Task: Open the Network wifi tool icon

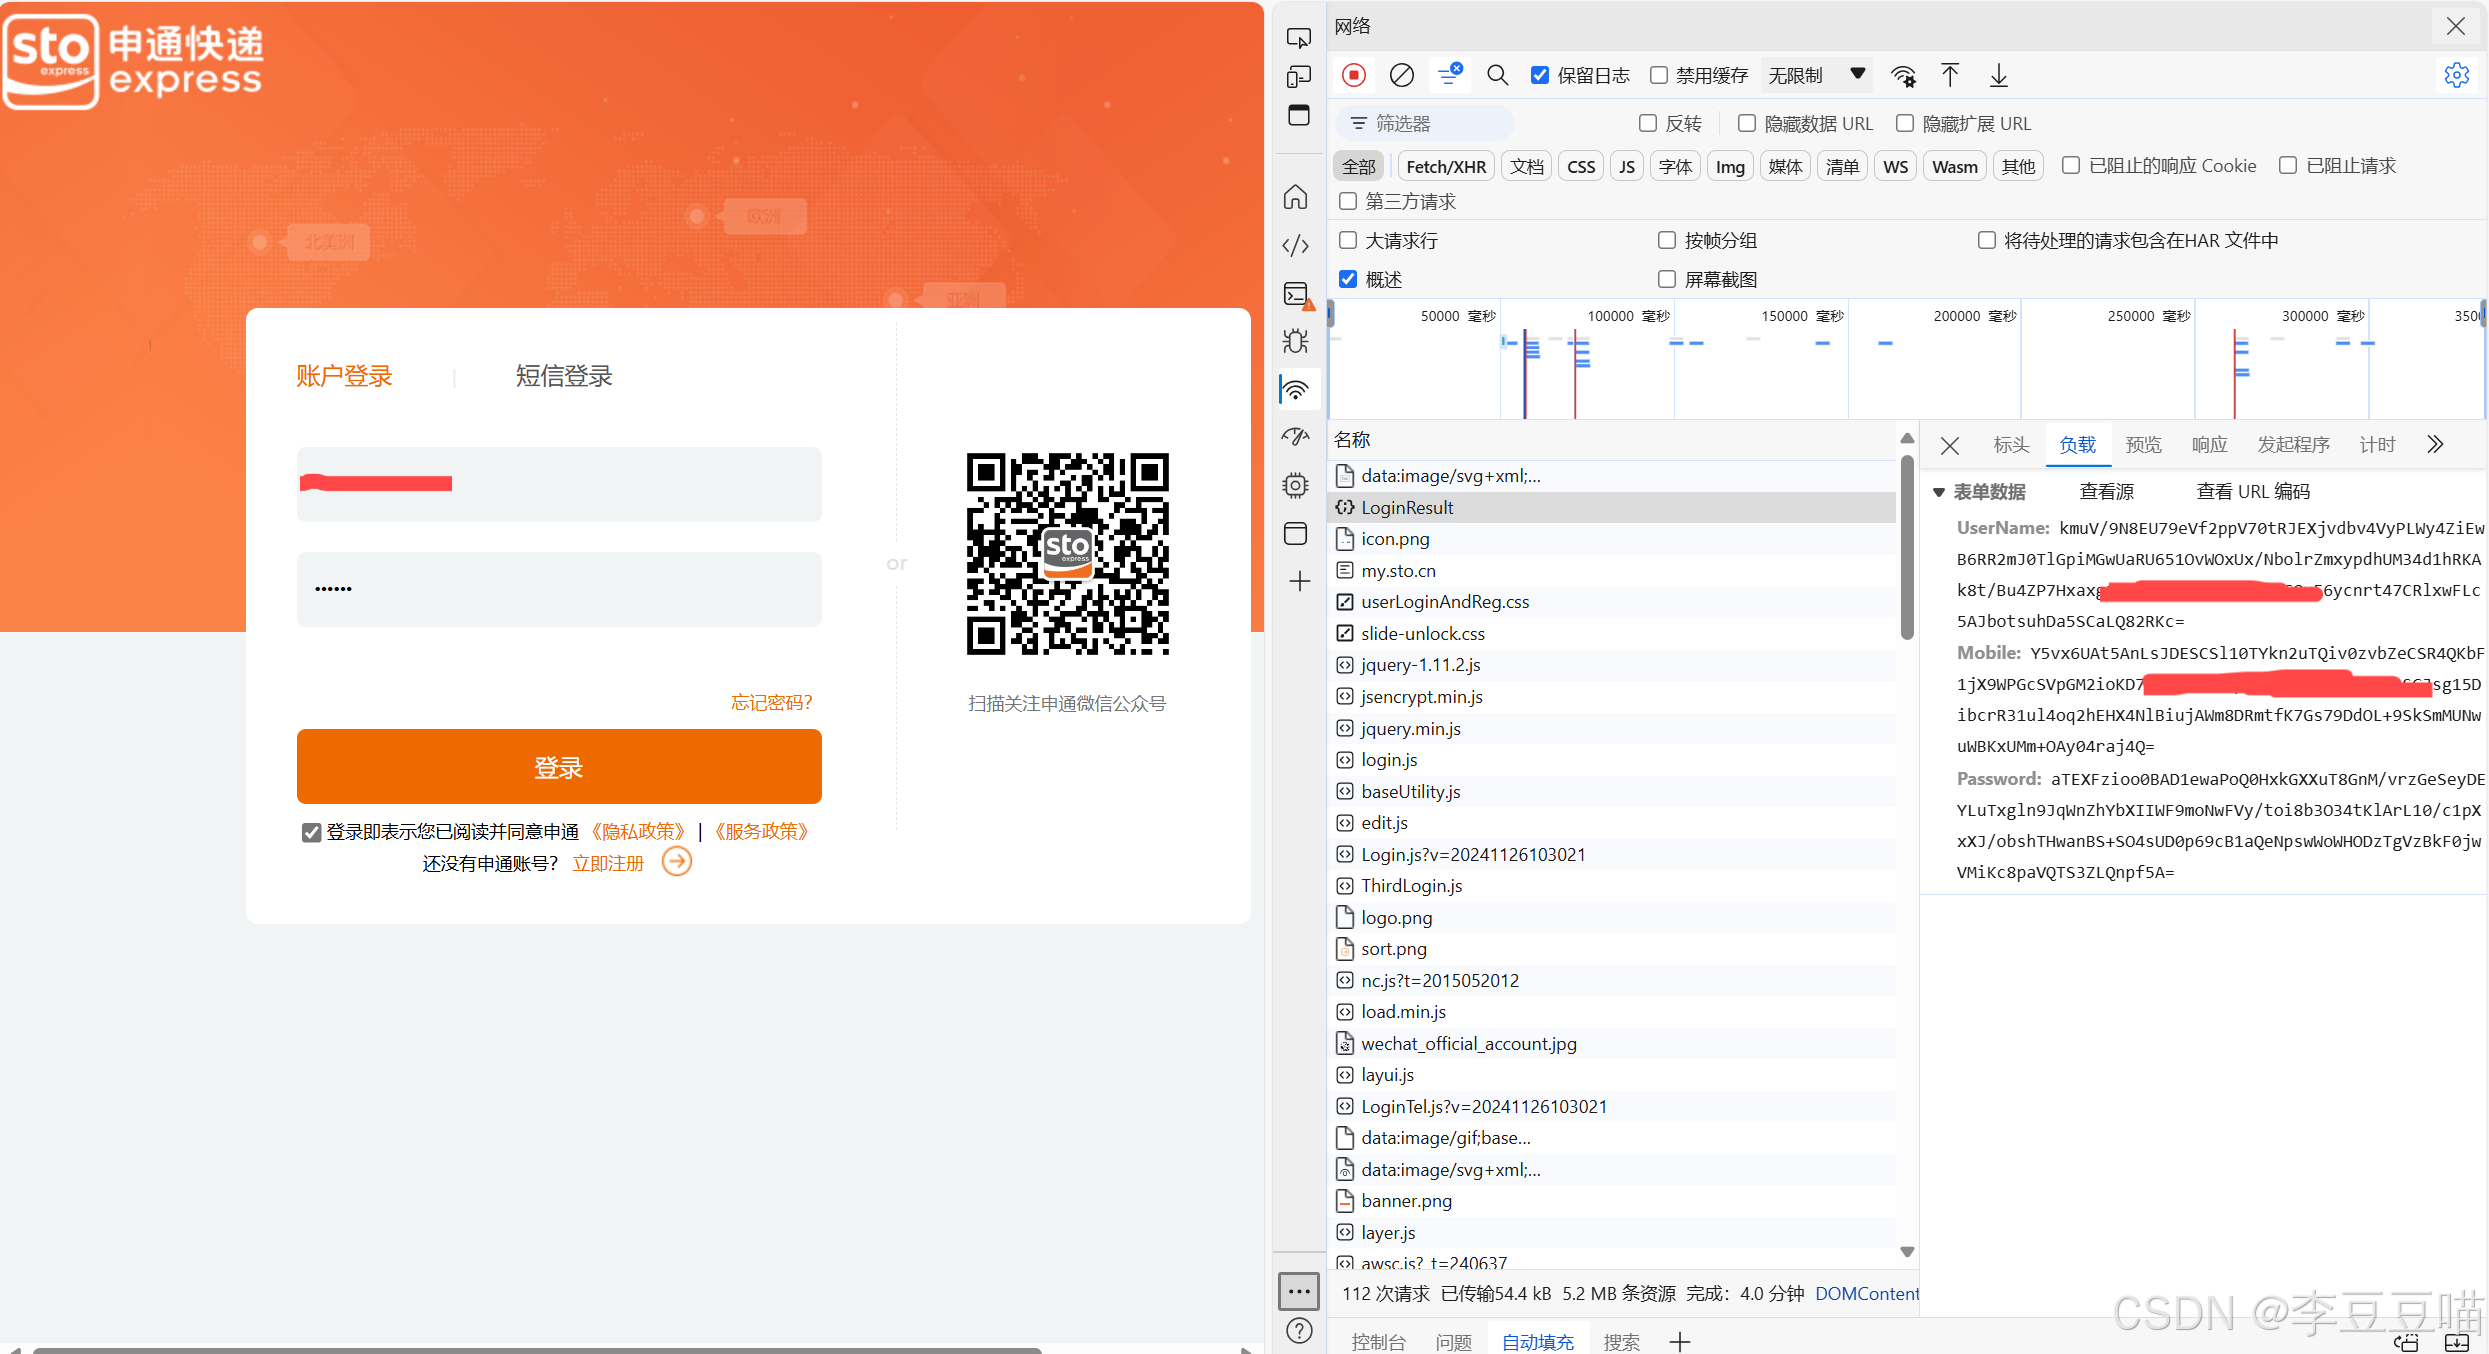Action: click(x=1296, y=390)
